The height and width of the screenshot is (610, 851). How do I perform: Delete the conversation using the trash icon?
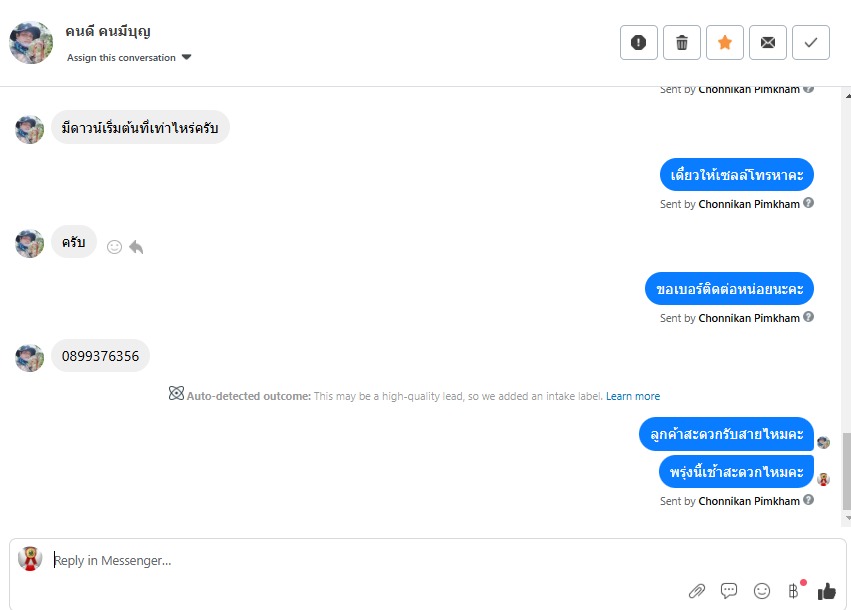[682, 42]
